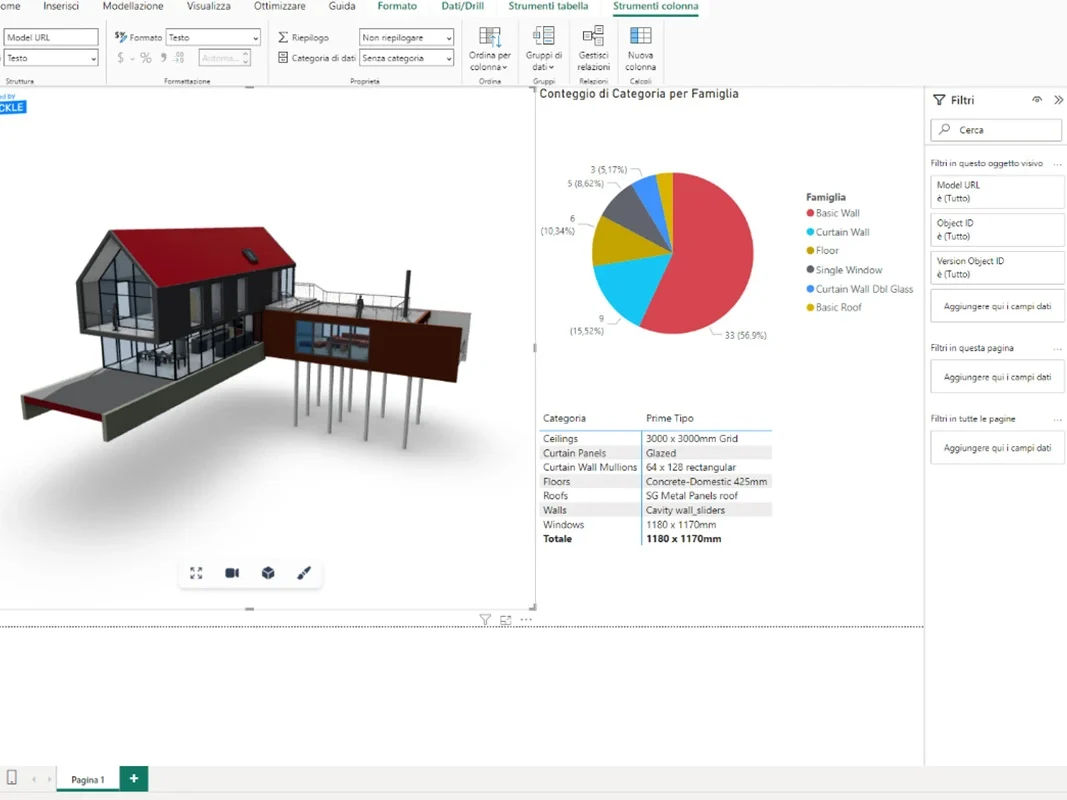This screenshot has height=800, width=1067.
Task: Open the Testo data type dropdown
Action: pos(50,59)
